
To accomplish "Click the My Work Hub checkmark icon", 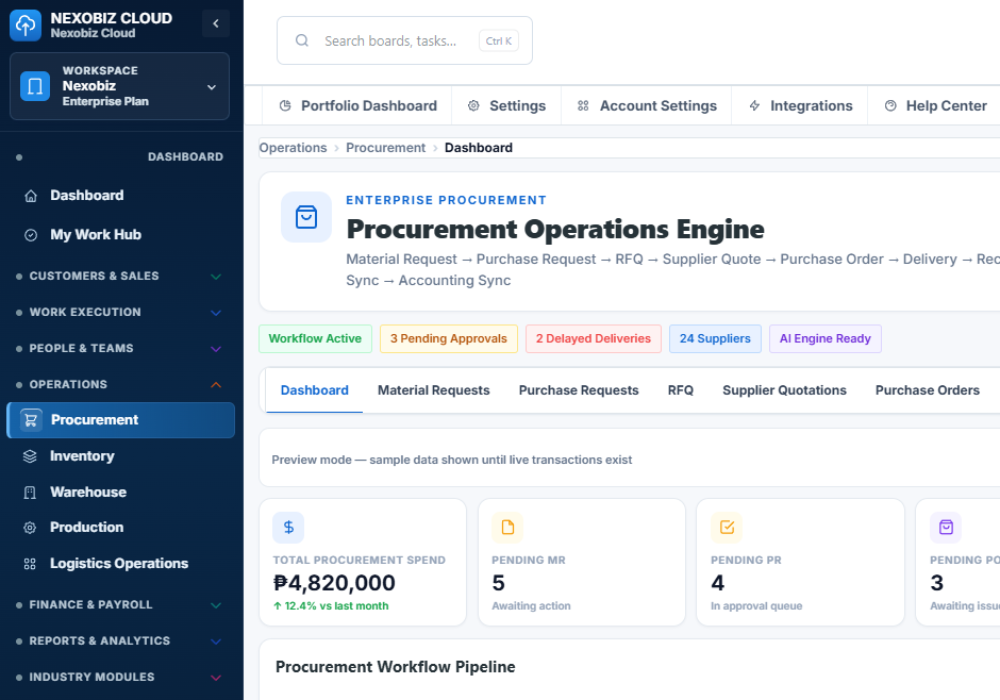I will point(31,235).
